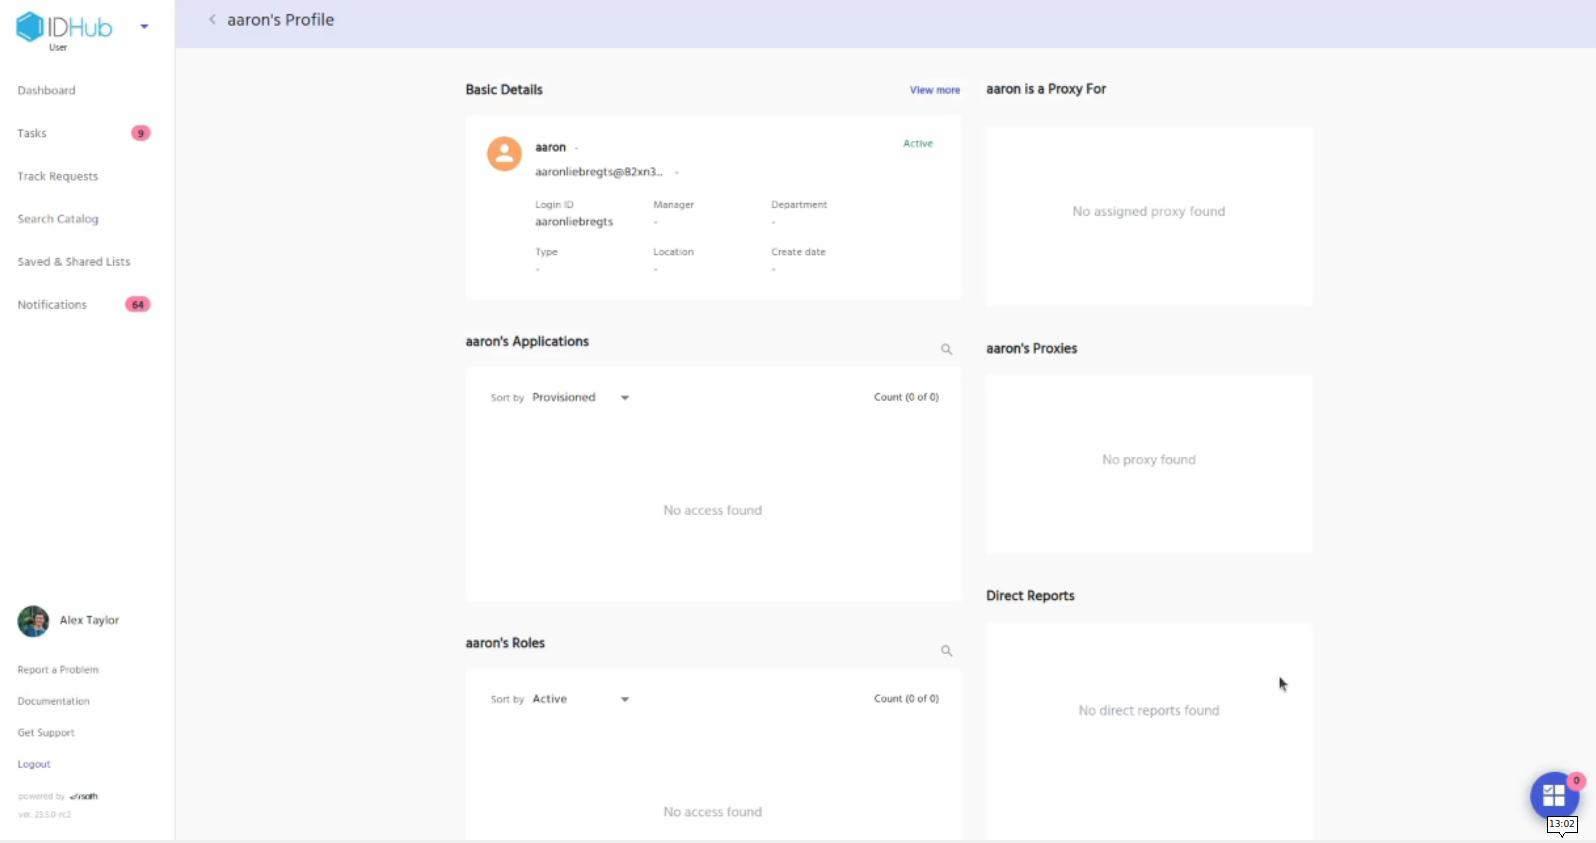Open the floating grid widget button
This screenshot has width=1596, height=843.
(1553, 796)
